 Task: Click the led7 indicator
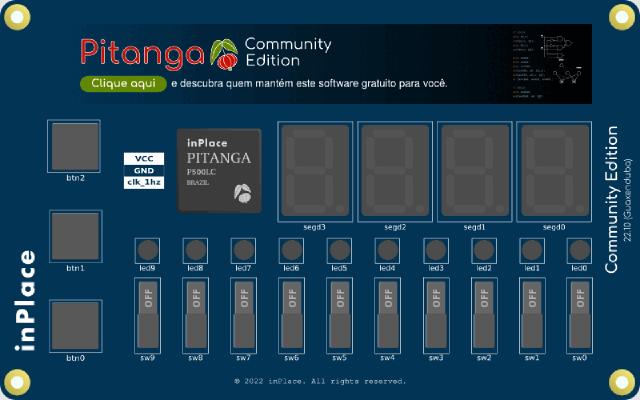[244, 251]
